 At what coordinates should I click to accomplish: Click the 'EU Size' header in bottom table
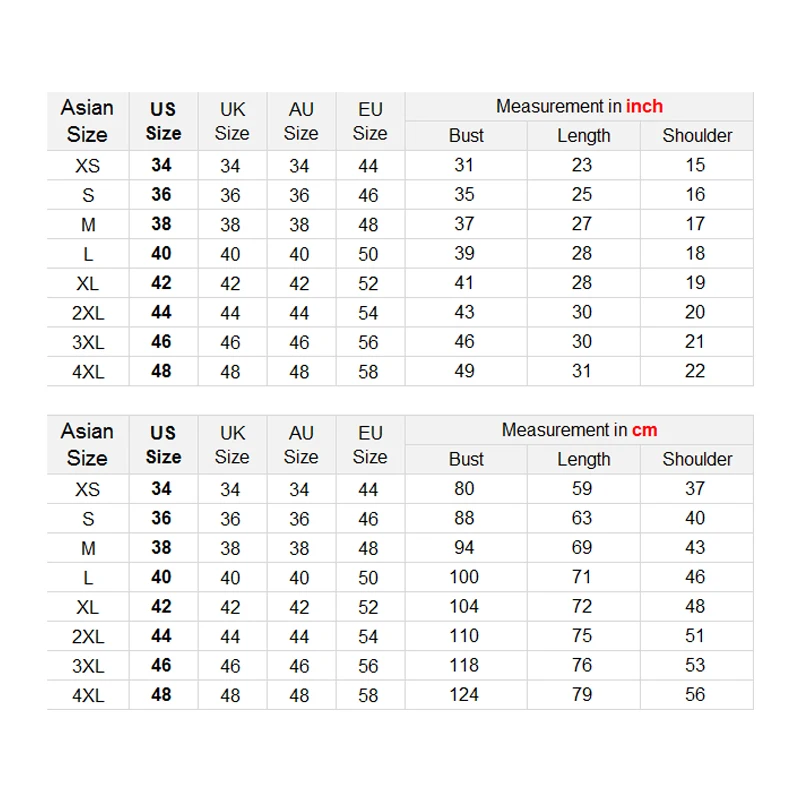click(370, 445)
